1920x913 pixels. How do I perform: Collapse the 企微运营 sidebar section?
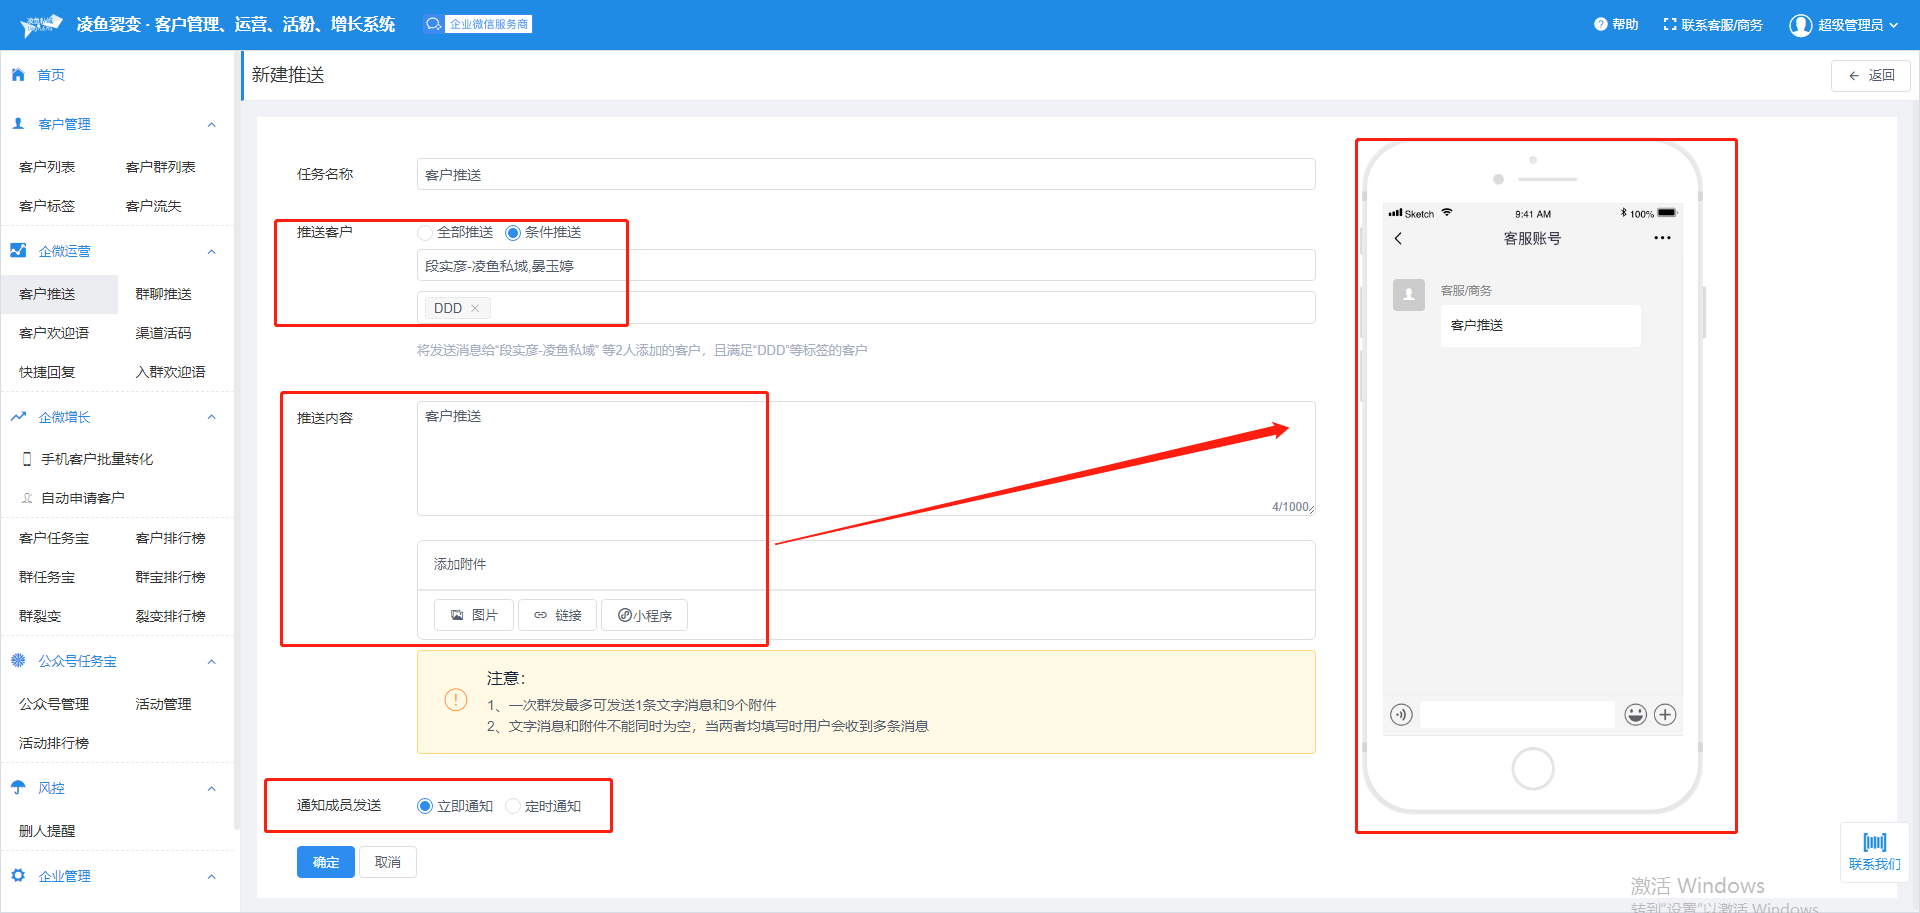pos(211,251)
